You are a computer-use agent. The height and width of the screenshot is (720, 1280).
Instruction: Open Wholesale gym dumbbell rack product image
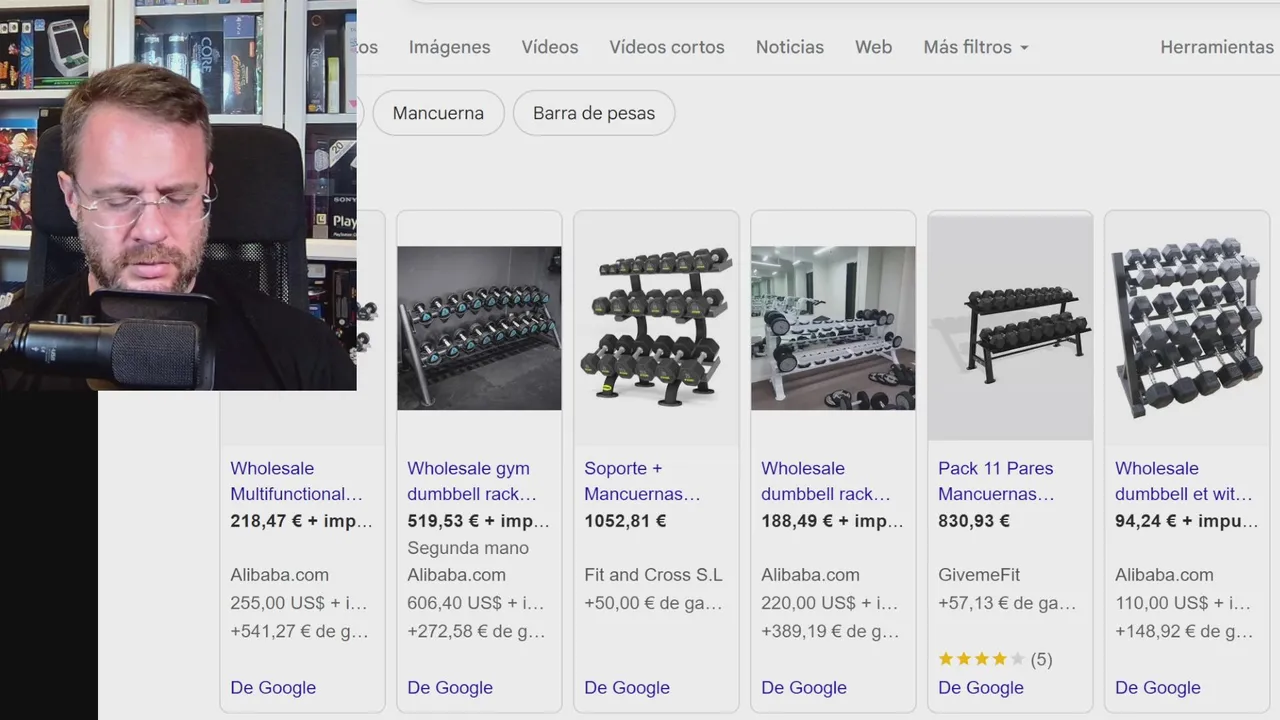479,328
